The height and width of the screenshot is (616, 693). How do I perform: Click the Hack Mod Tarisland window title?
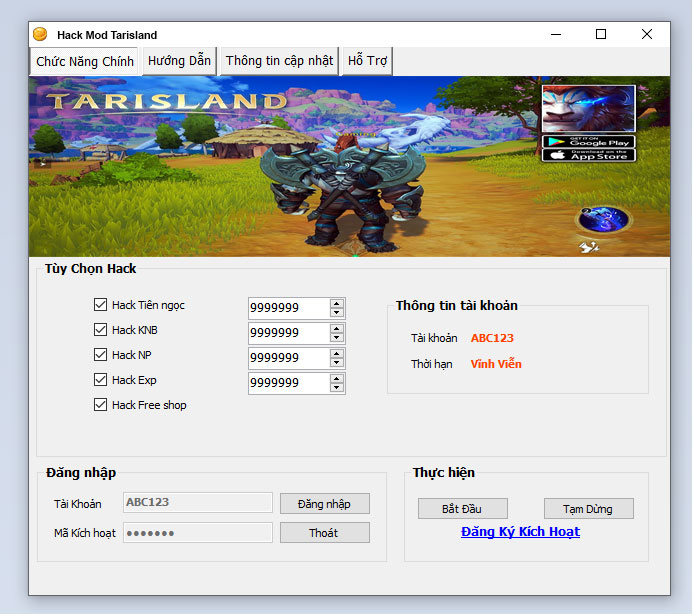107,35
